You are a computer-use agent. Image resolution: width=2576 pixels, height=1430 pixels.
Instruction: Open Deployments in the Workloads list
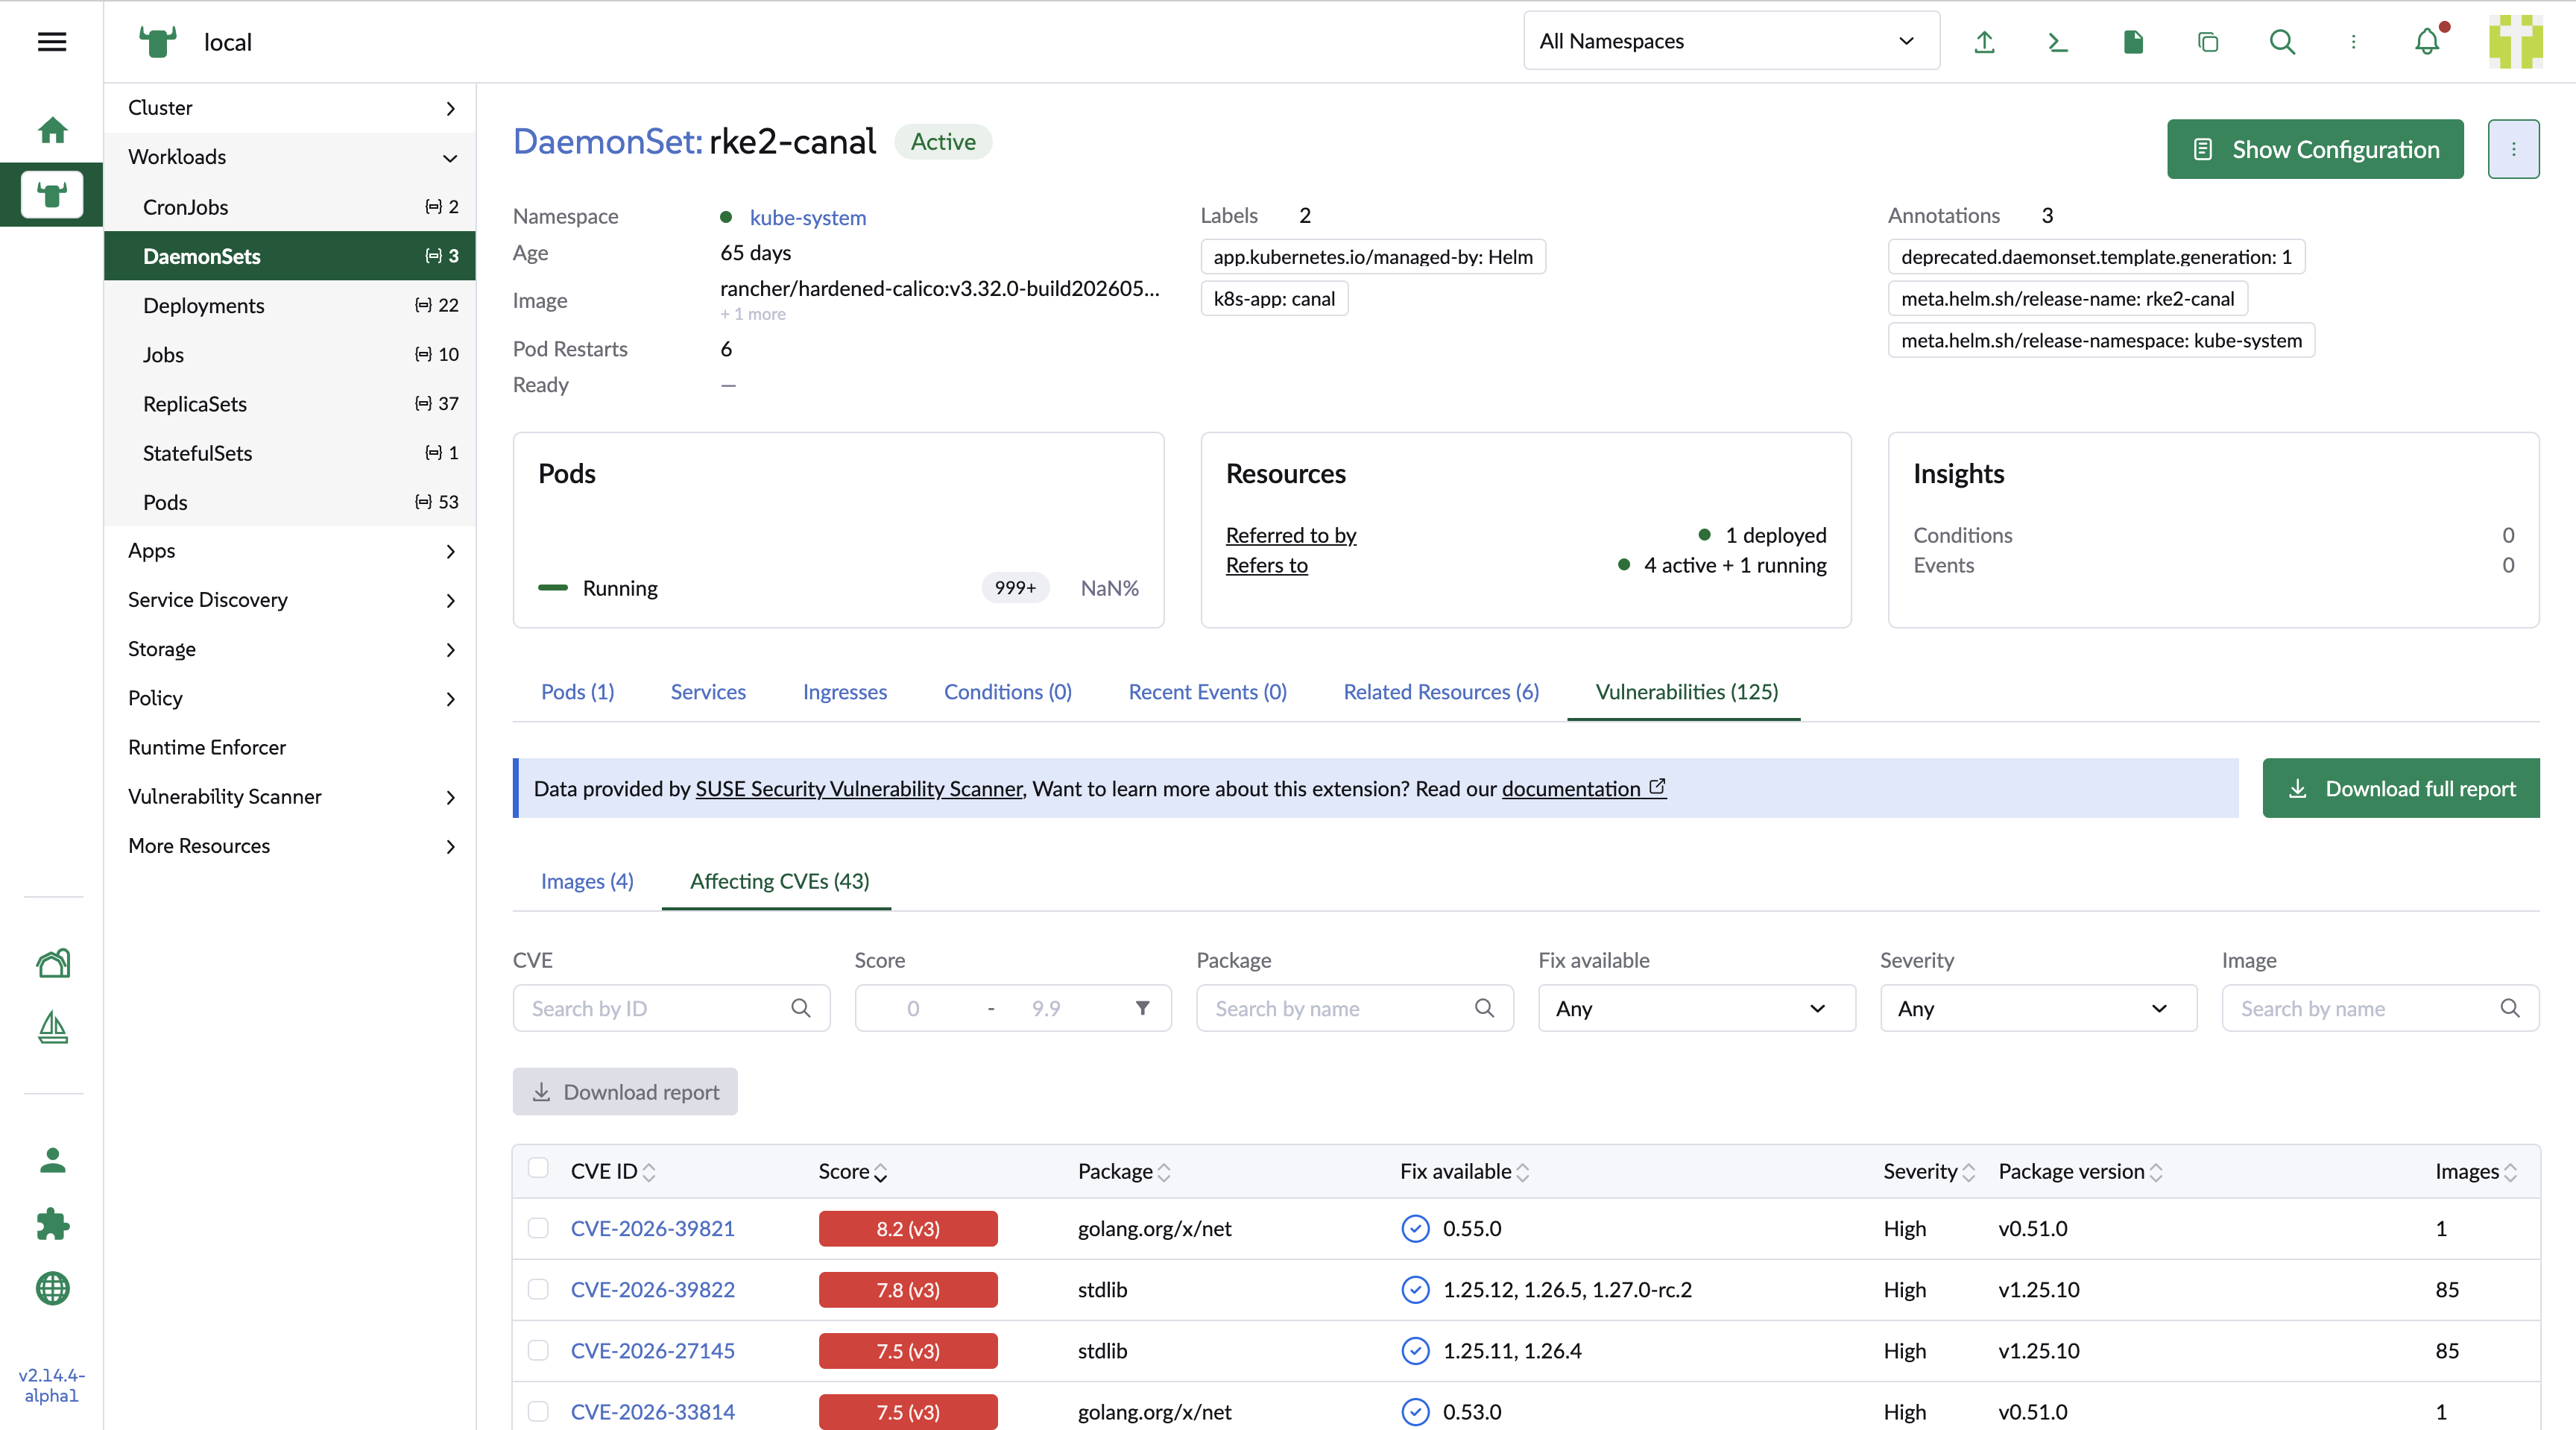[x=290, y=305]
